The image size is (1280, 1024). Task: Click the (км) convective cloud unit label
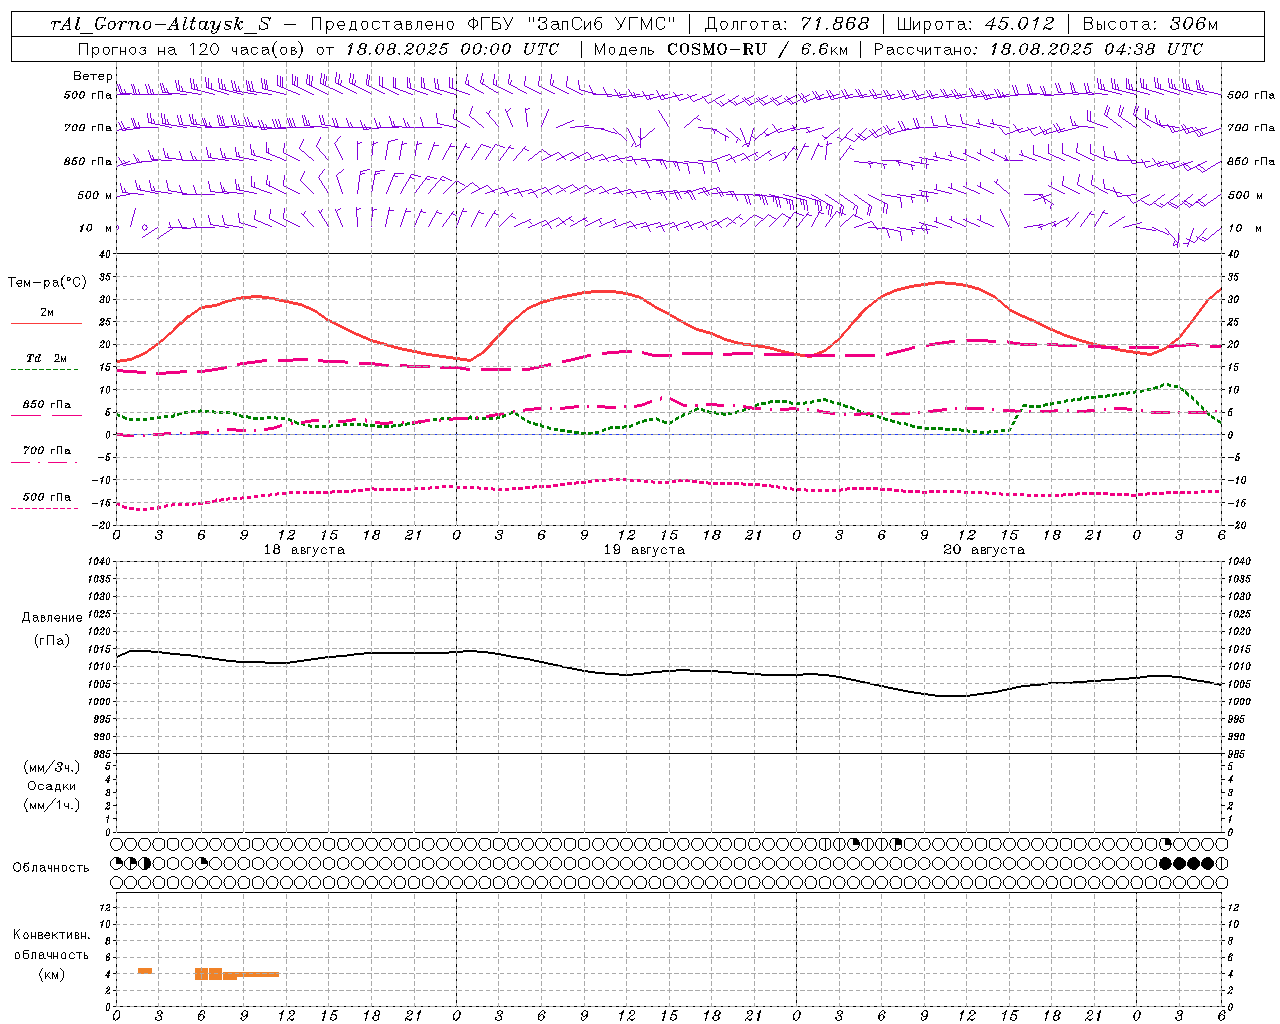pos(51,974)
